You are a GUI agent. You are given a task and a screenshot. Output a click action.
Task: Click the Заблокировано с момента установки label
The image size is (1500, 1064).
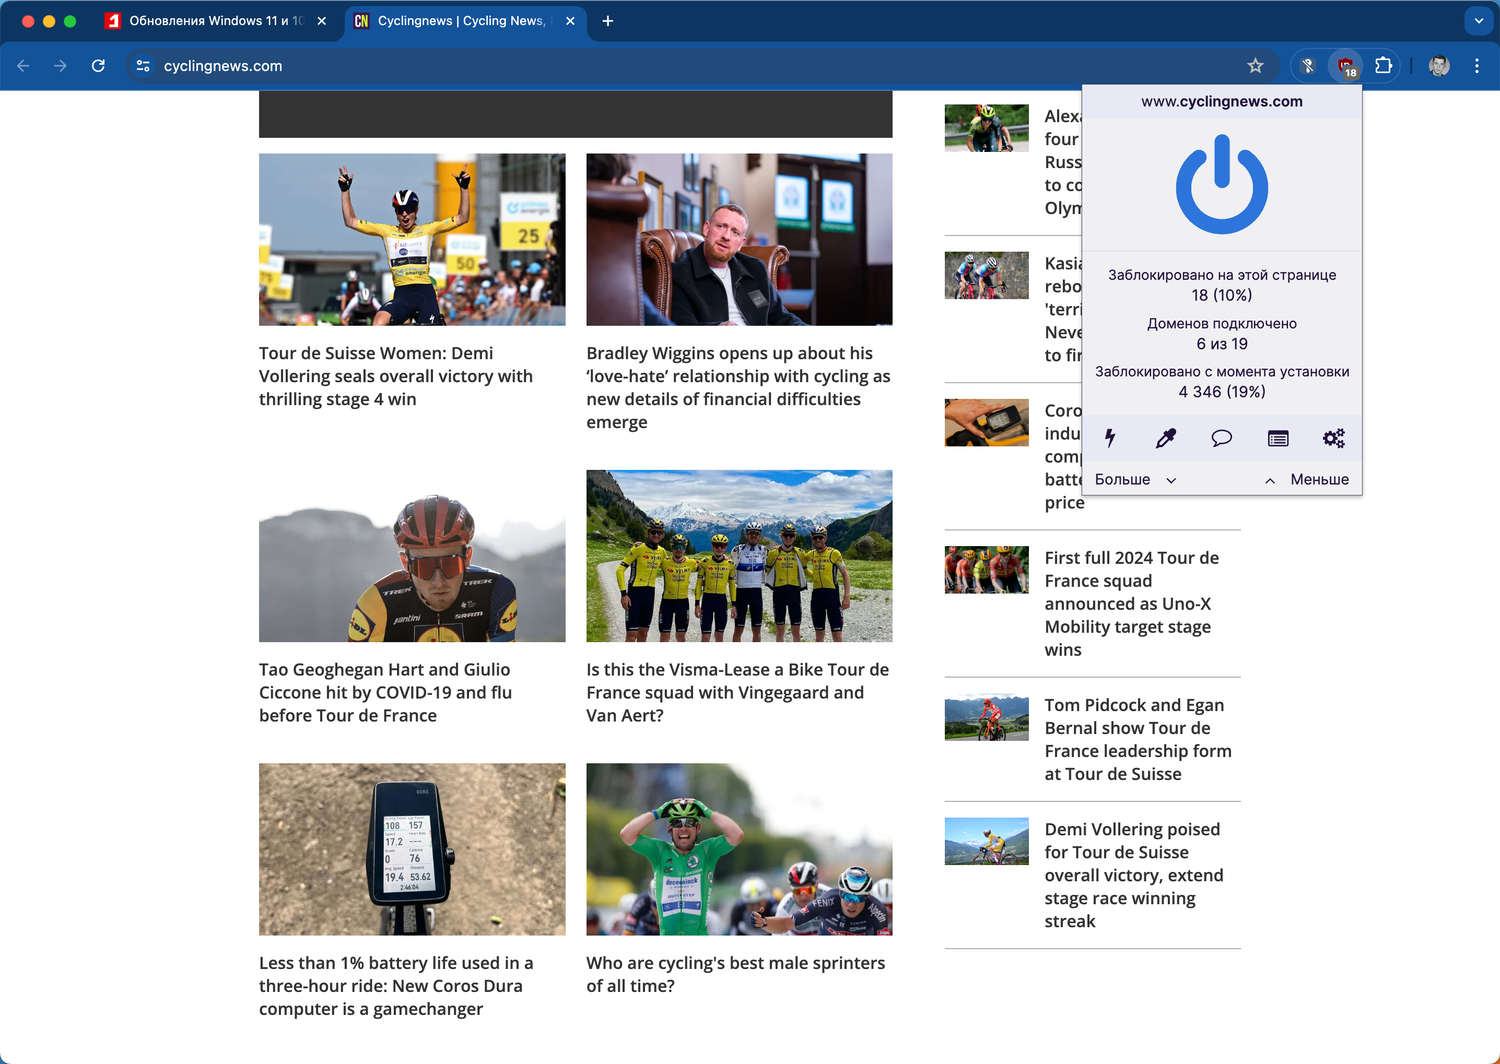[1222, 372]
